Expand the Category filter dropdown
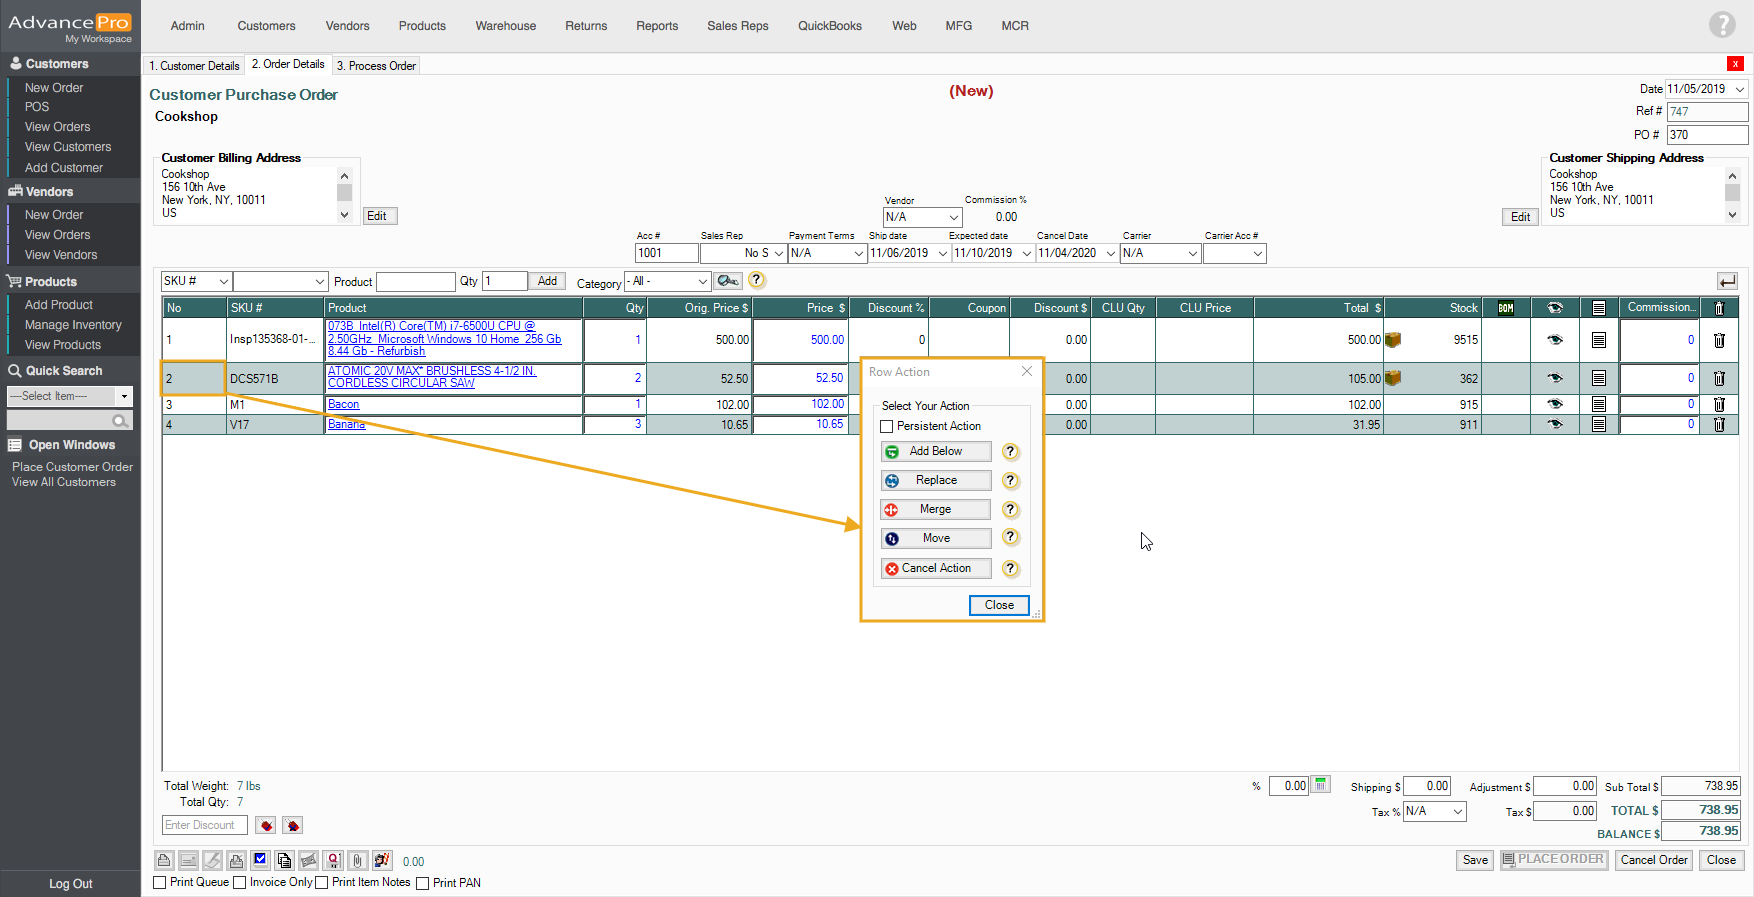 click(x=667, y=282)
